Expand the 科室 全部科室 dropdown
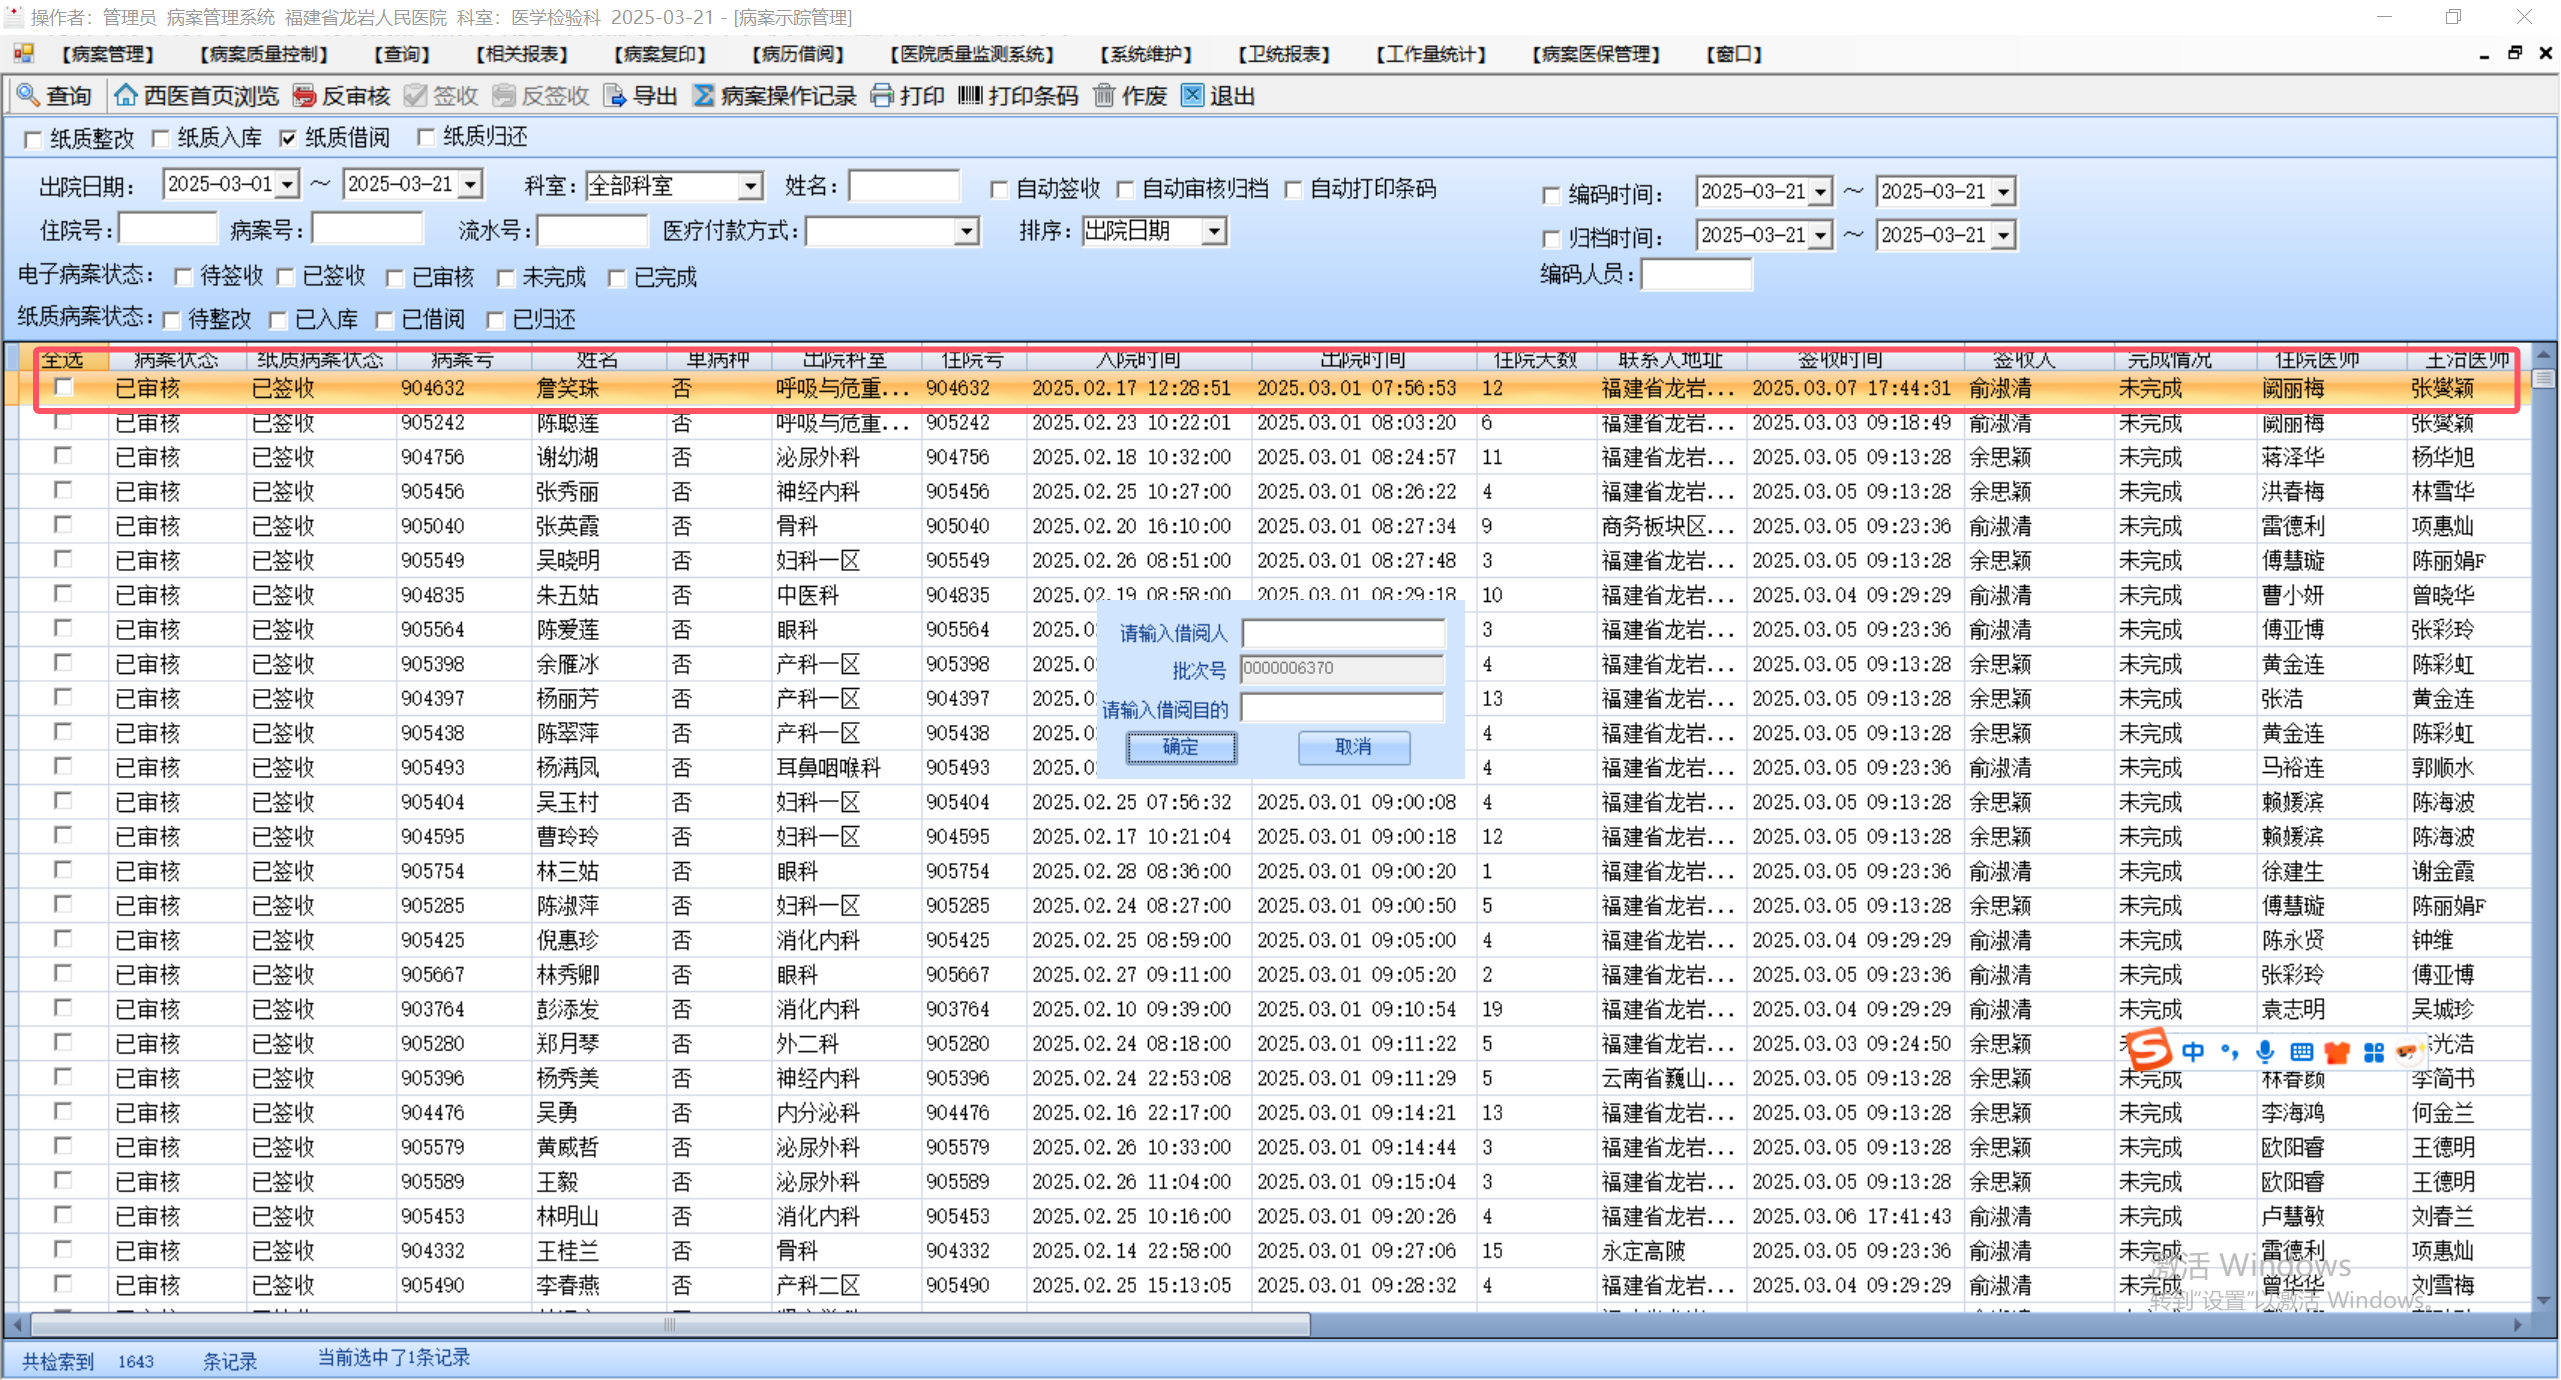The height and width of the screenshot is (1380, 2561). (750, 186)
